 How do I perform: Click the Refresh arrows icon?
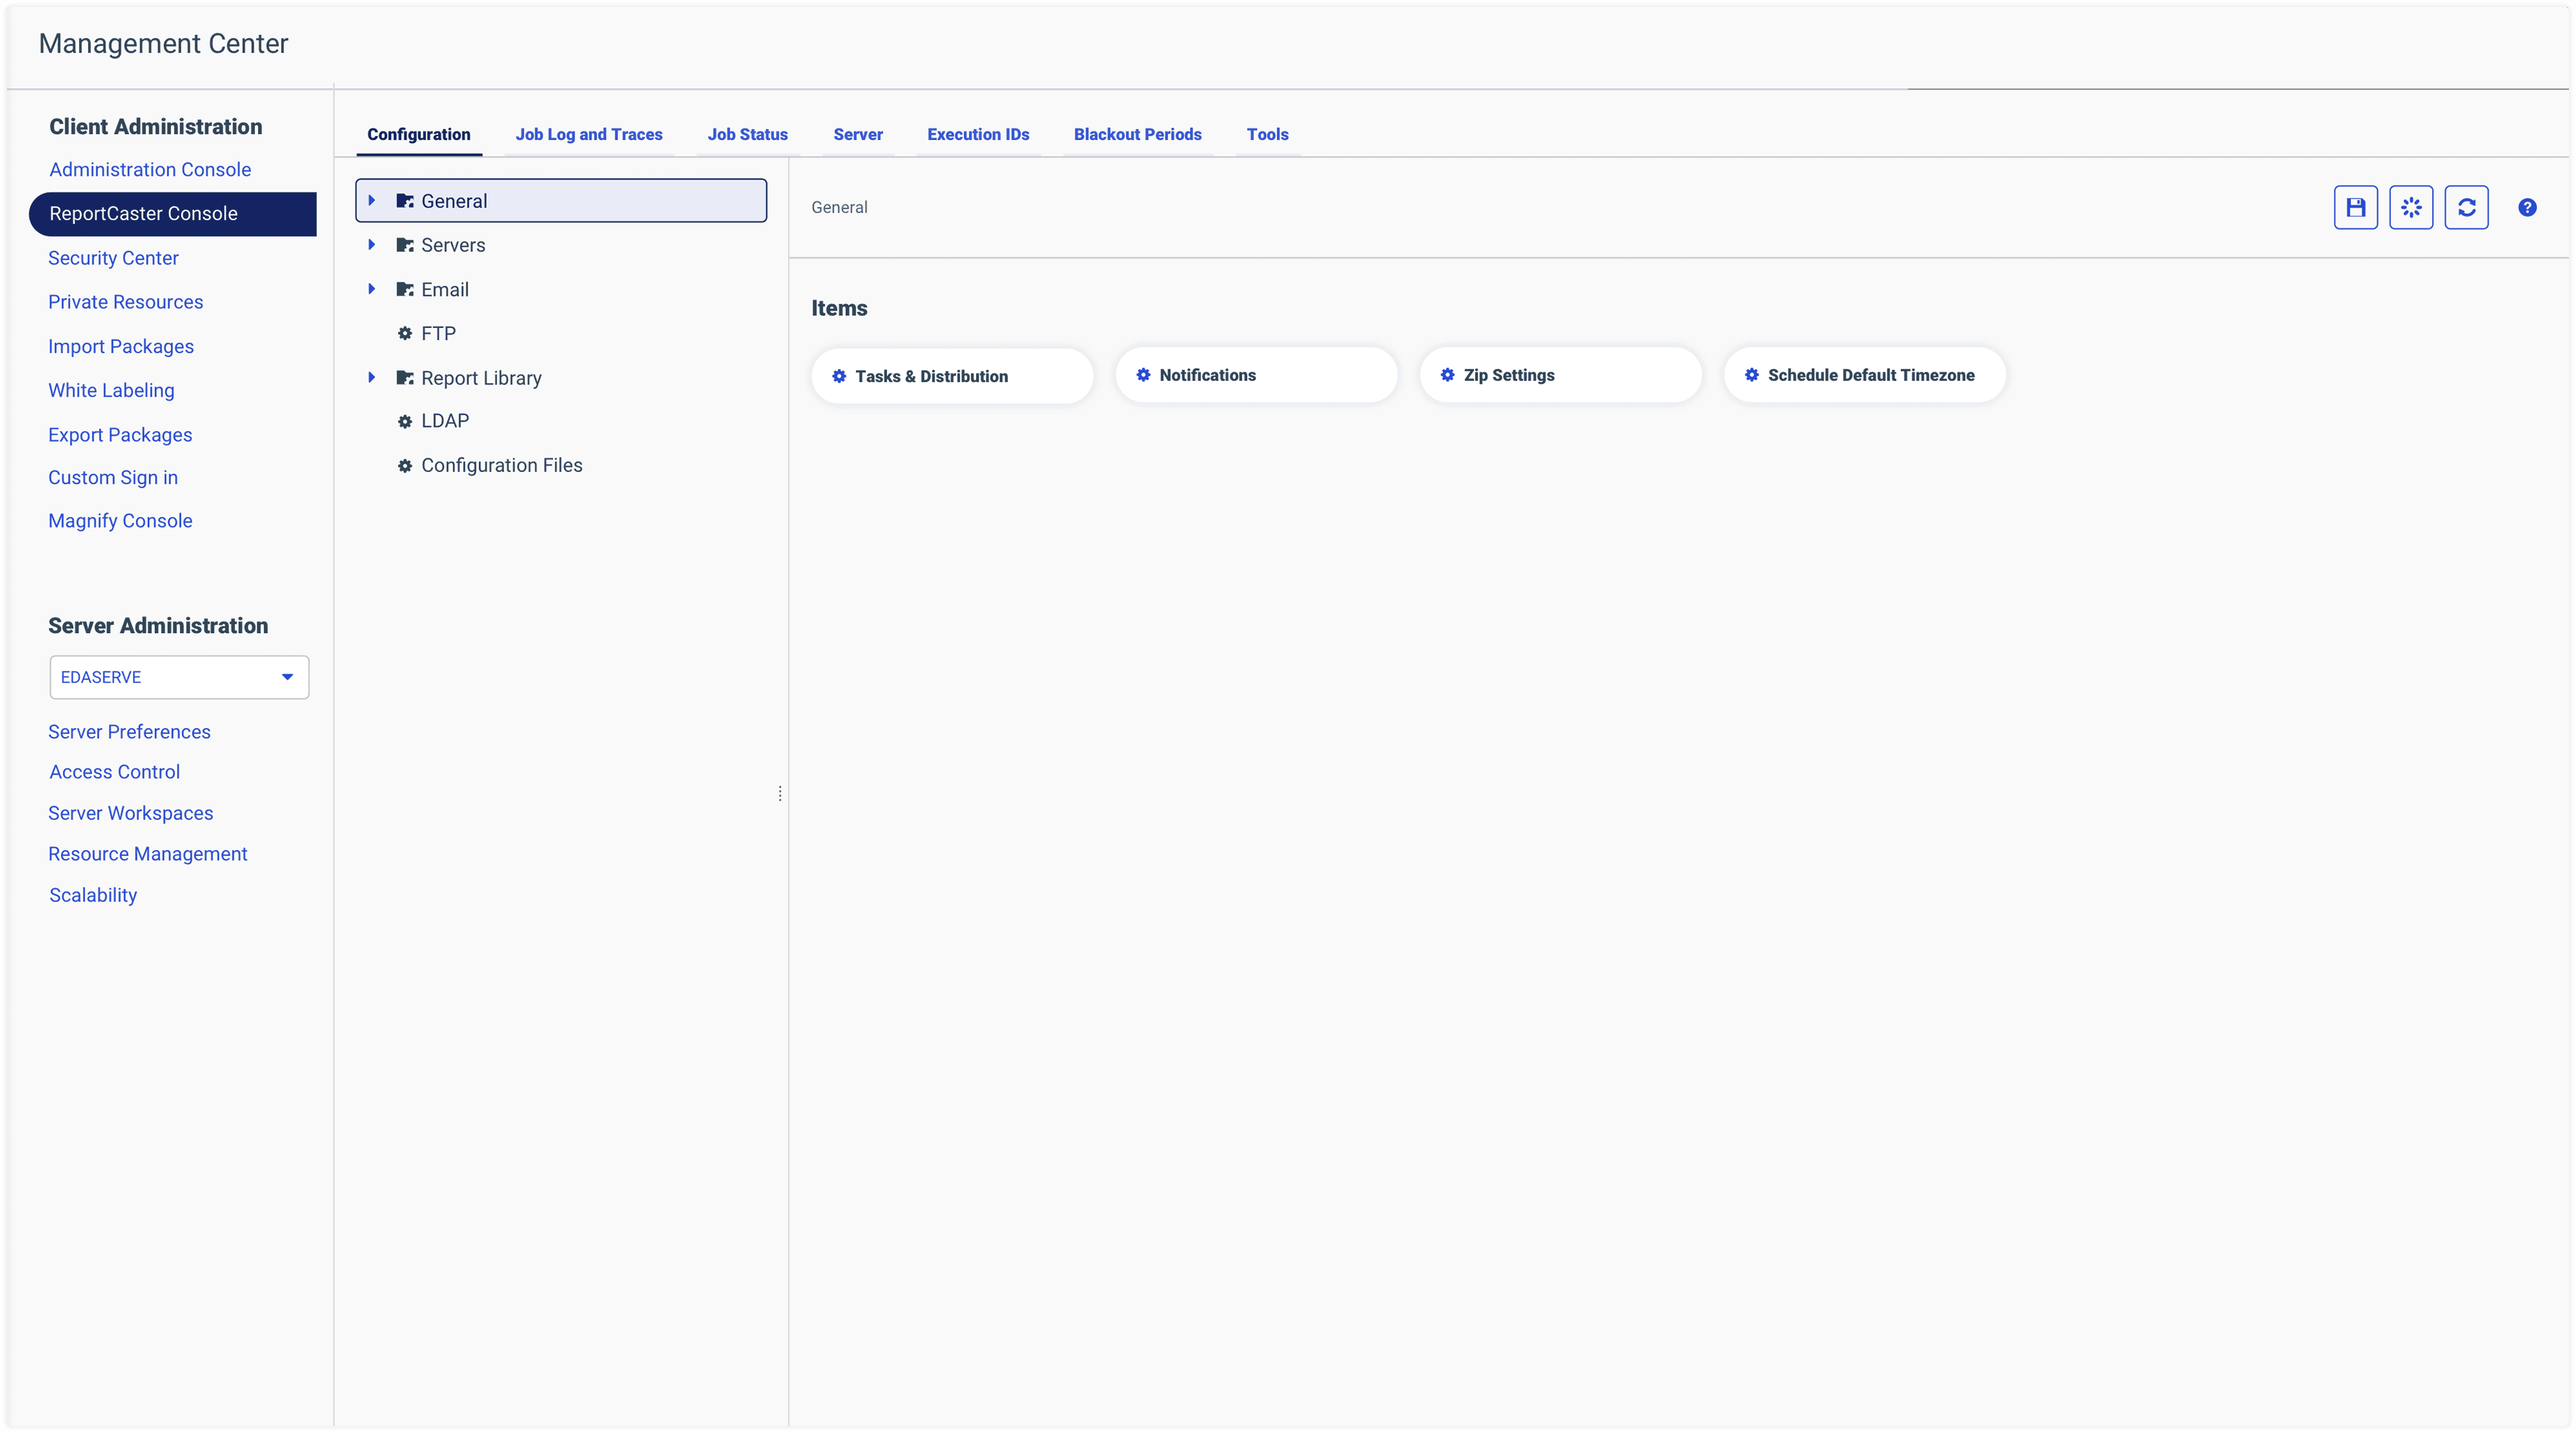2466,207
